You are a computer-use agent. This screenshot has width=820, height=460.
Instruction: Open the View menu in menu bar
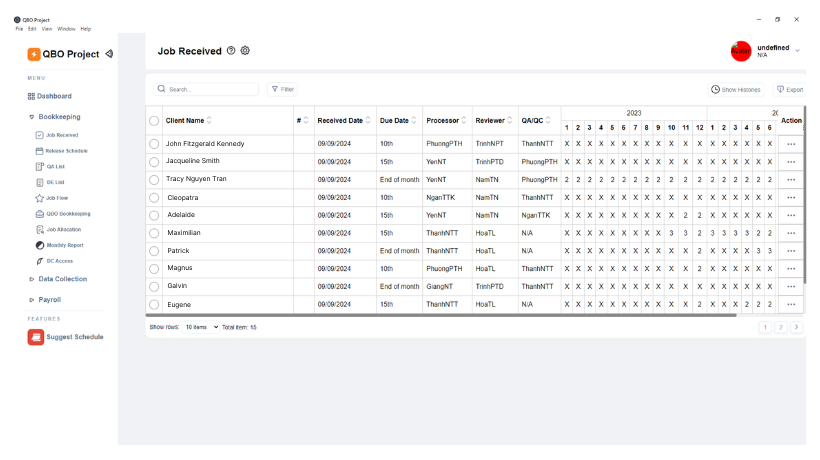(x=46, y=29)
